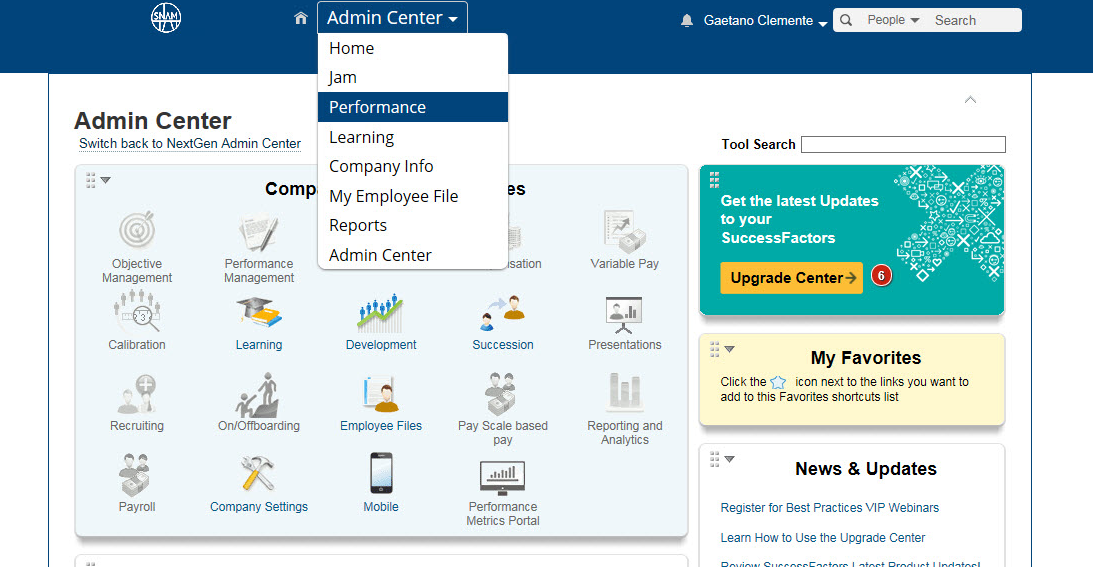Select Jam from the menu
Viewport: 1093px width, 572px height.
pyautogui.click(x=413, y=77)
